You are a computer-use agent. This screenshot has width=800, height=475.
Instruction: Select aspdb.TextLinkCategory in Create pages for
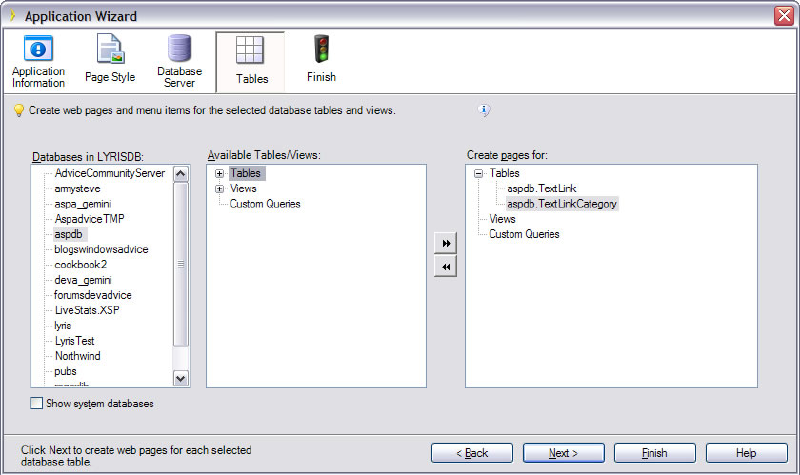(562, 204)
